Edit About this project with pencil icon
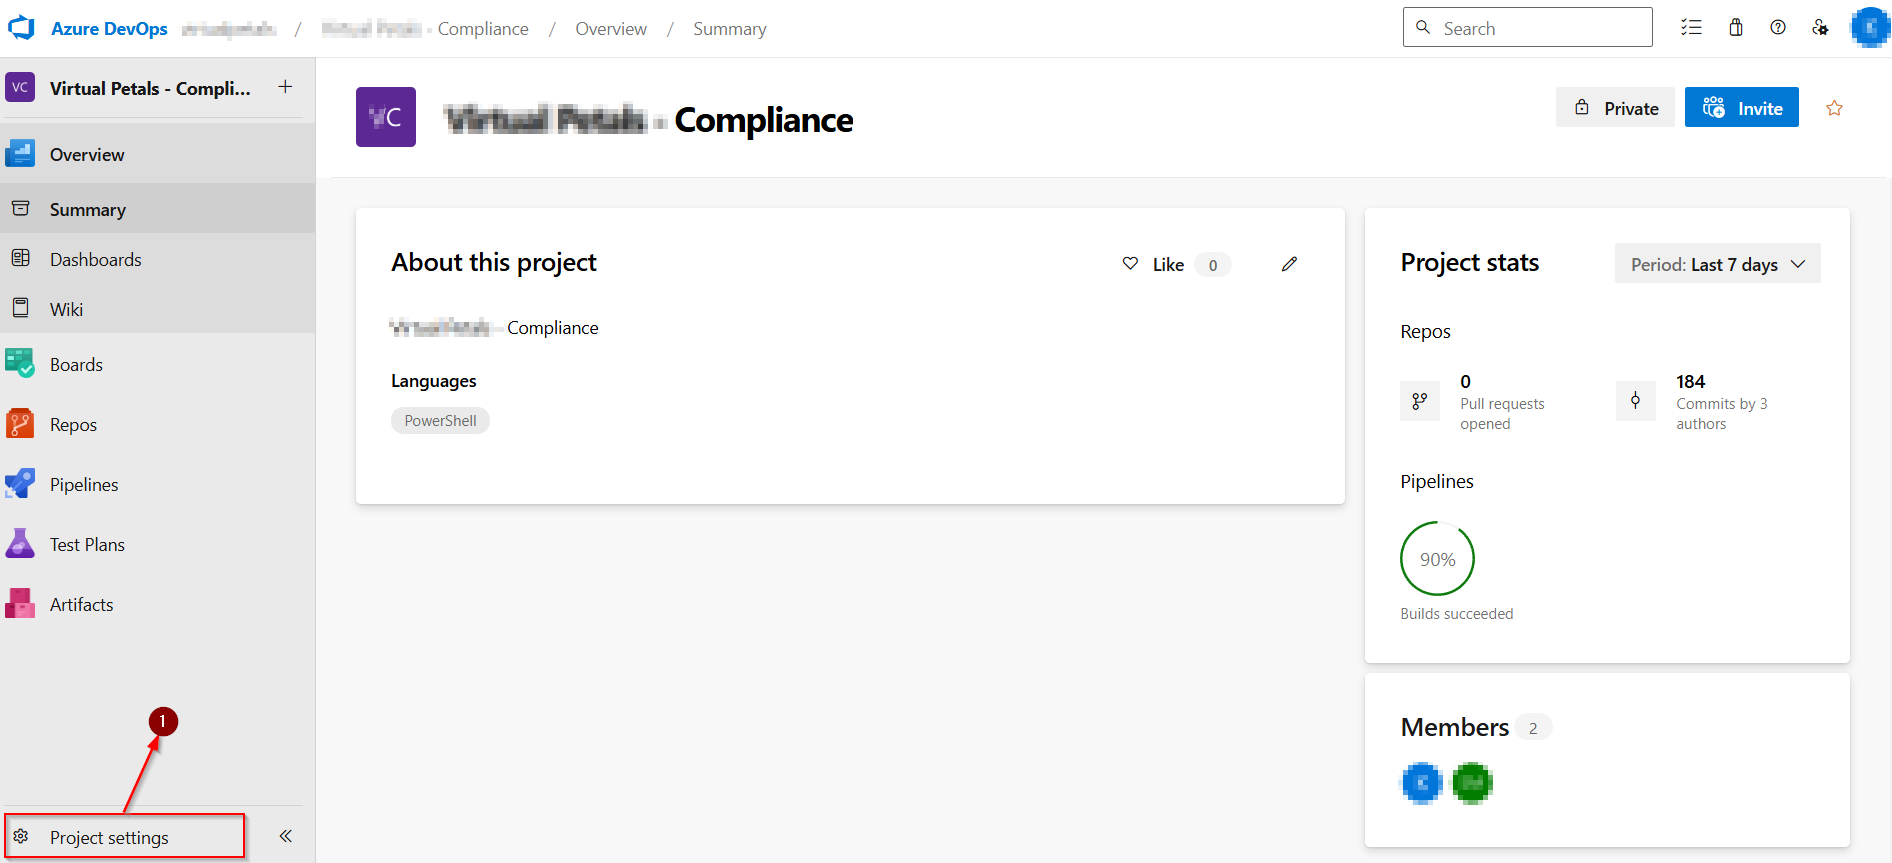Image resolution: width=1892 pixels, height=863 pixels. click(1289, 264)
